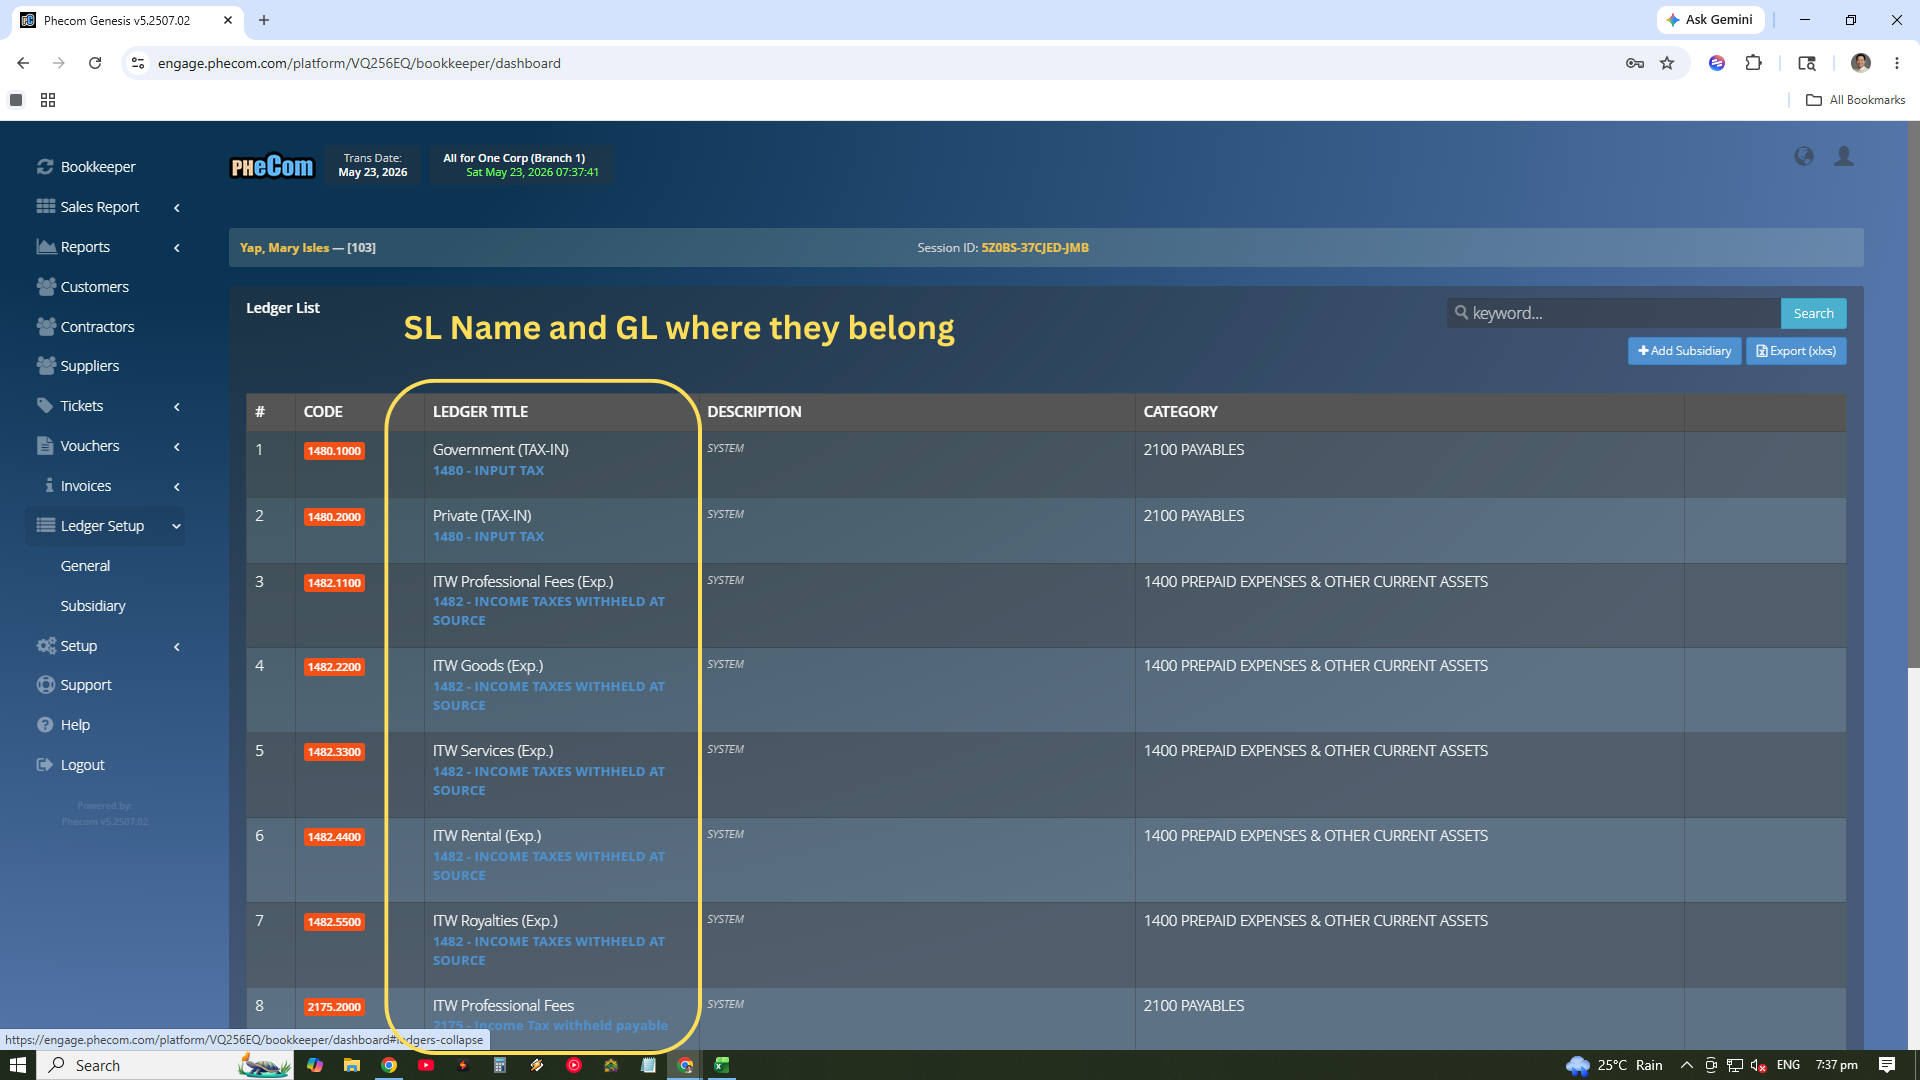Open the General ledger submenu item
This screenshot has height=1080, width=1920.
click(85, 566)
